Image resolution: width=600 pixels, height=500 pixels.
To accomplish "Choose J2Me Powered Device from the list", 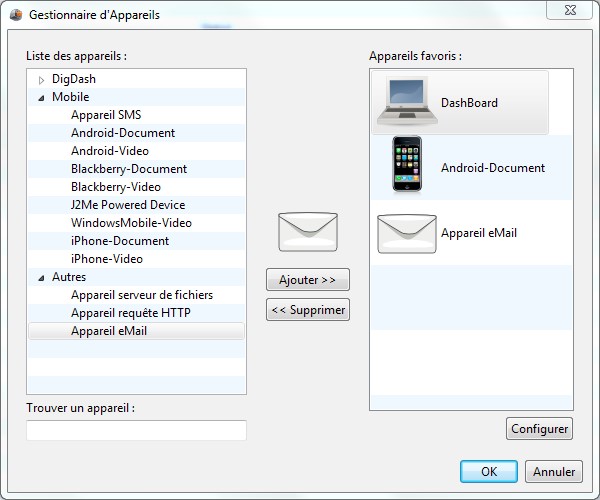I will click(127, 205).
